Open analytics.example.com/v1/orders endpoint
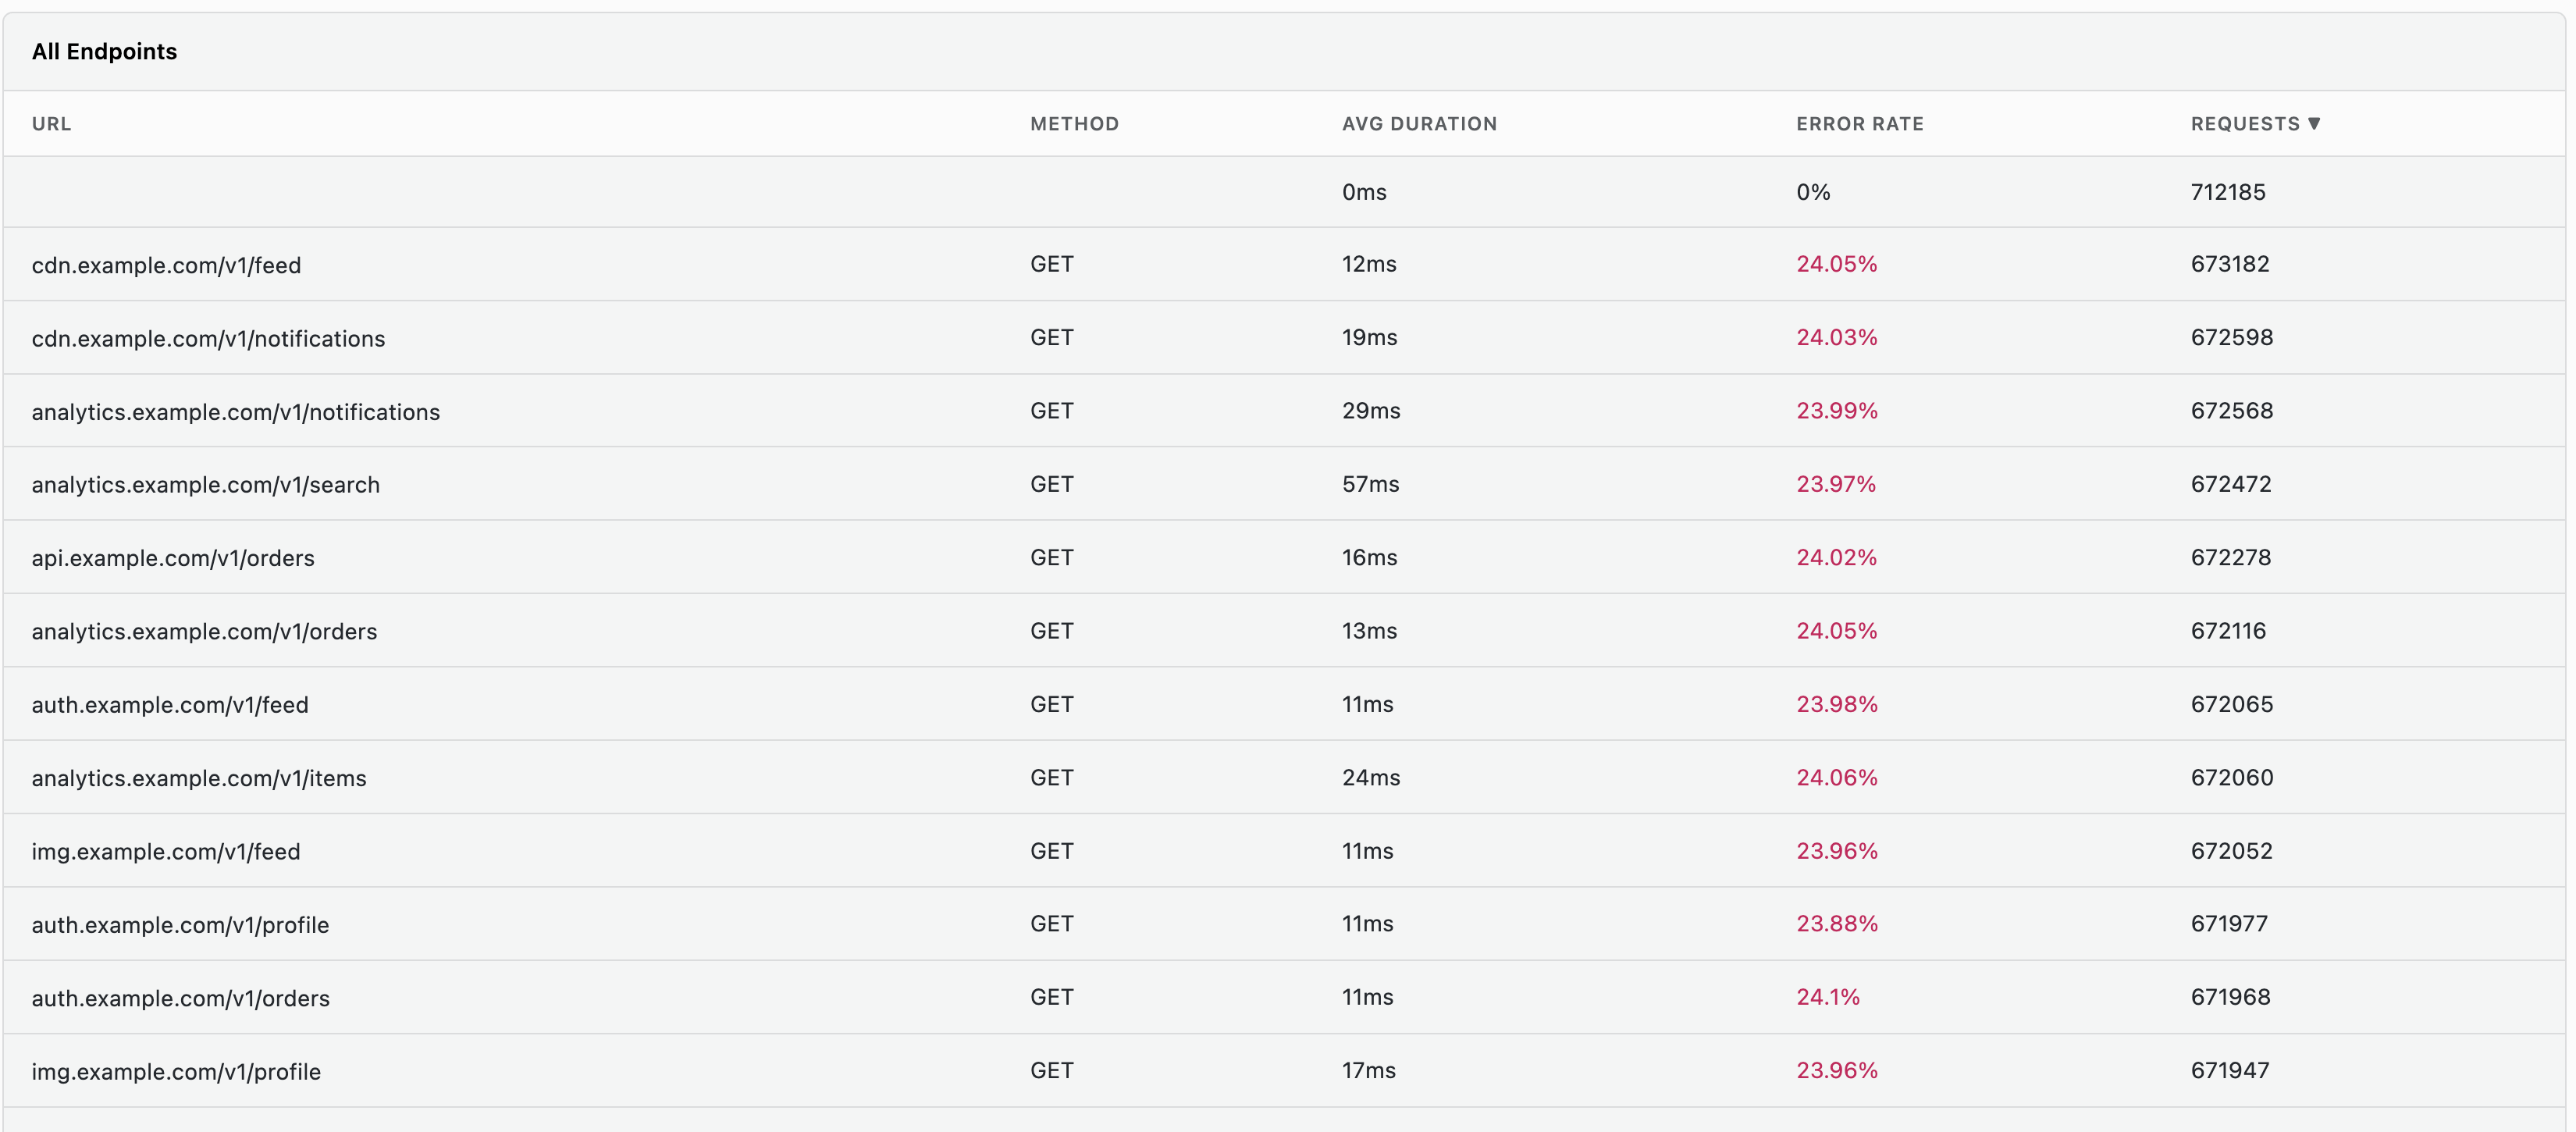Screen dimensions: 2576x1132 [x=204, y=631]
